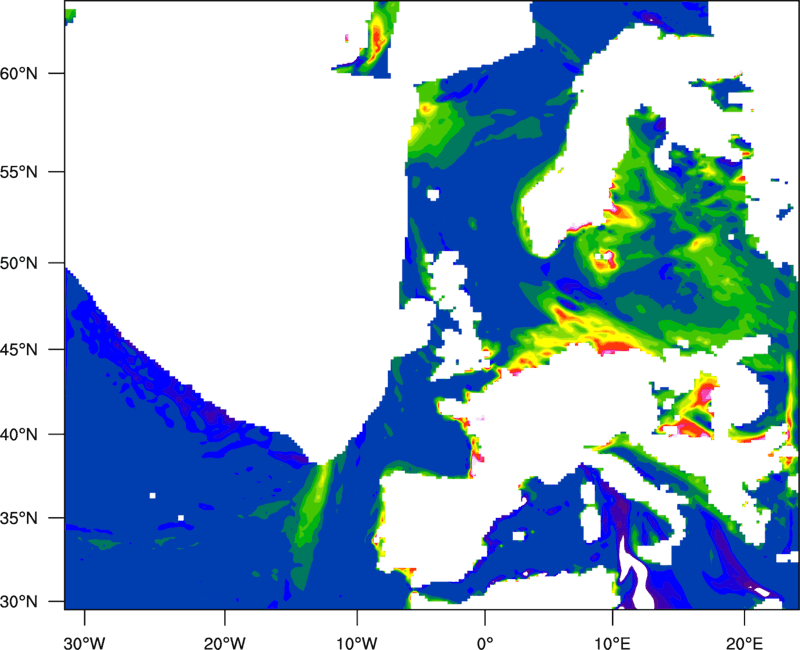Click the 35°N latitude label

click(19, 518)
